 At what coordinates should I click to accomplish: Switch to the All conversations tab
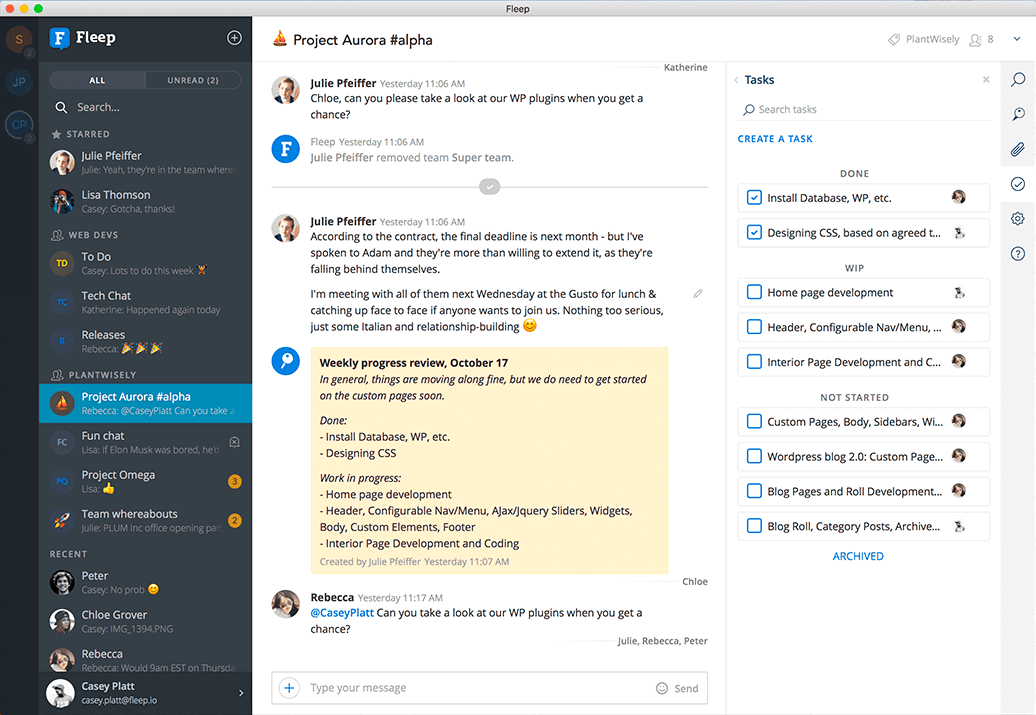coord(97,80)
